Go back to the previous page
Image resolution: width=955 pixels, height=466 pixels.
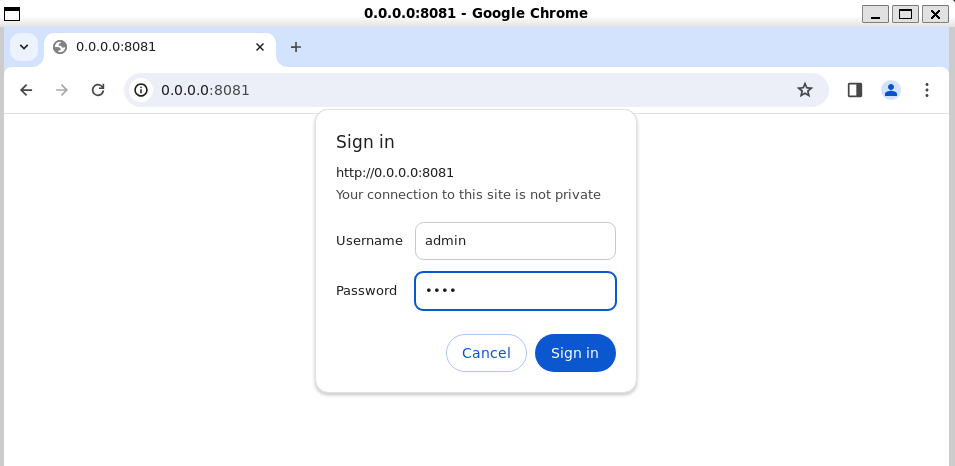point(26,90)
